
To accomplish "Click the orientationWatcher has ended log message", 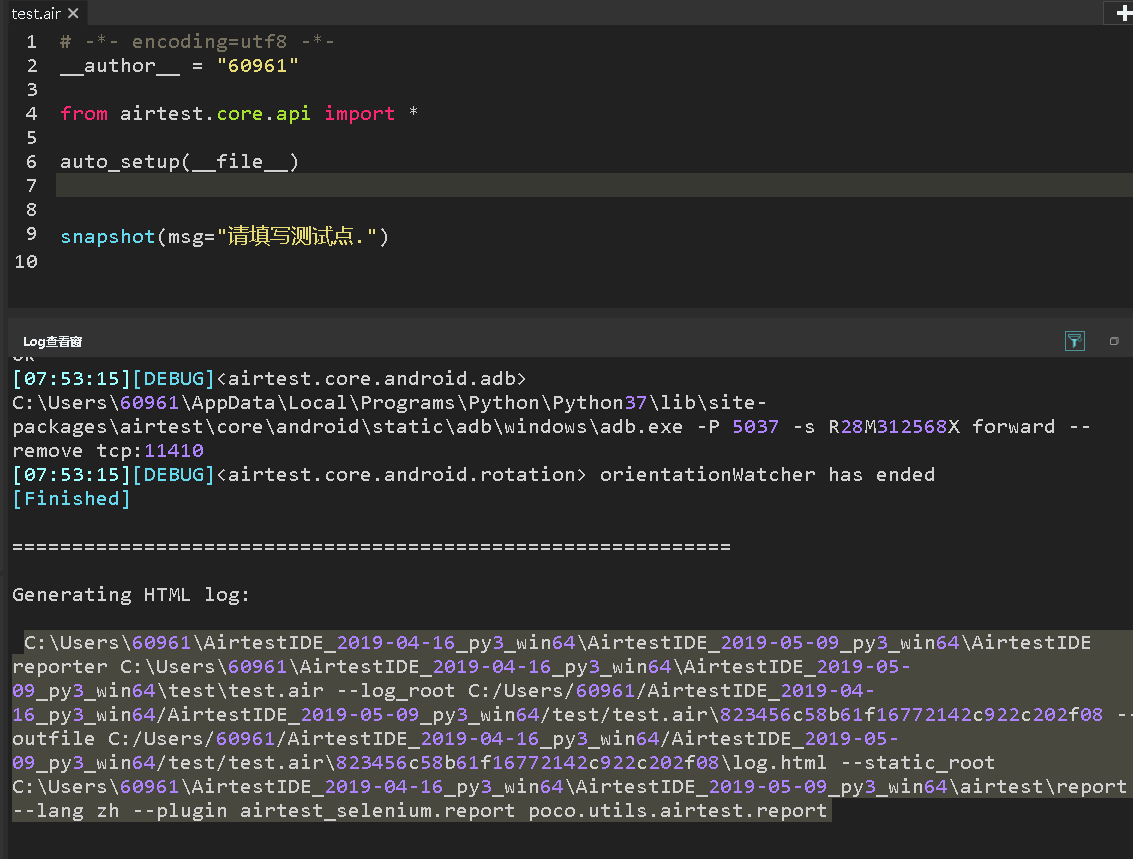I will point(767,475).
